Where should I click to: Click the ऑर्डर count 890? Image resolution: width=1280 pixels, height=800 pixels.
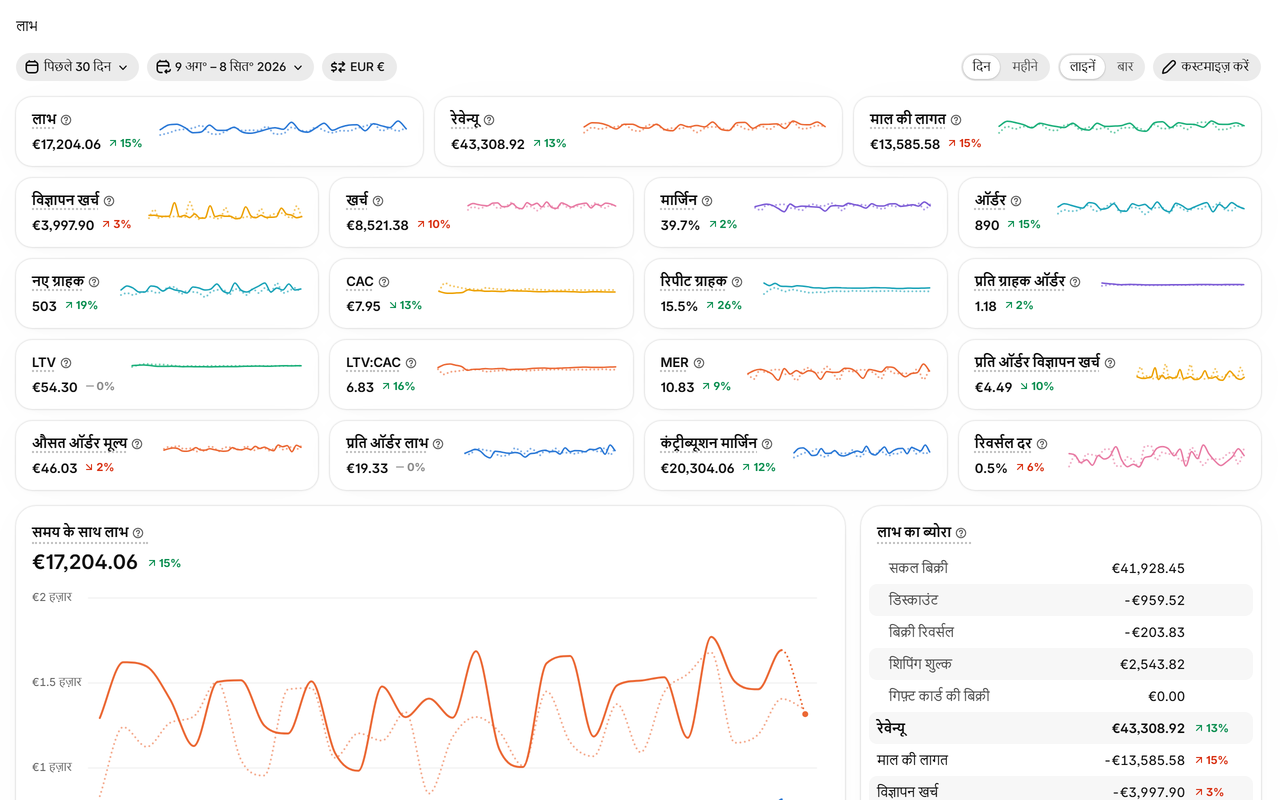[x=987, y=225]
